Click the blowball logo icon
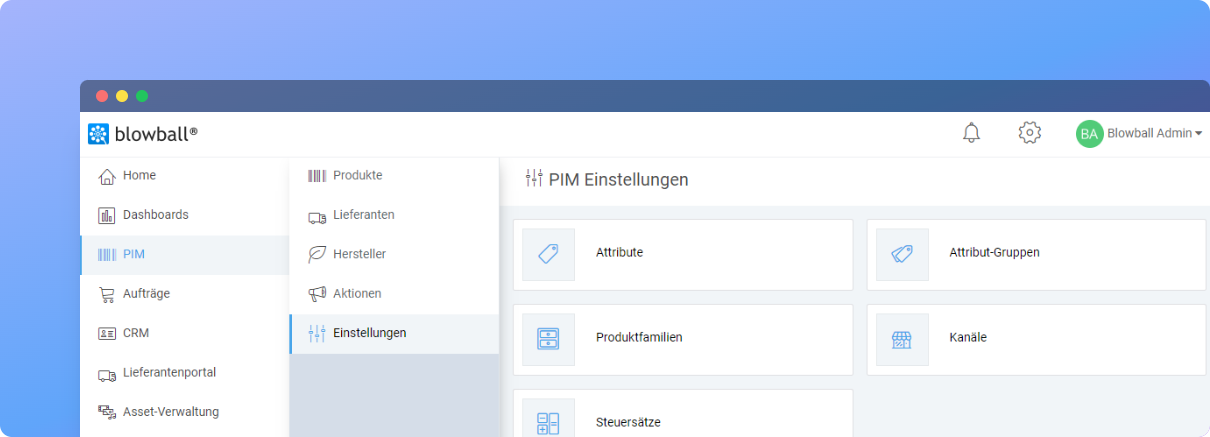This screenshot has width=1210, height=437. [x=98, y=133]
